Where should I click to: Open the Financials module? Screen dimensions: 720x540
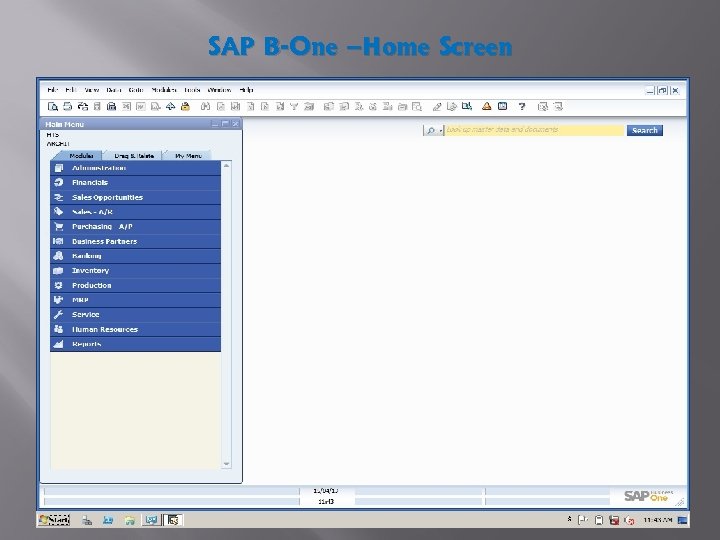135,183
